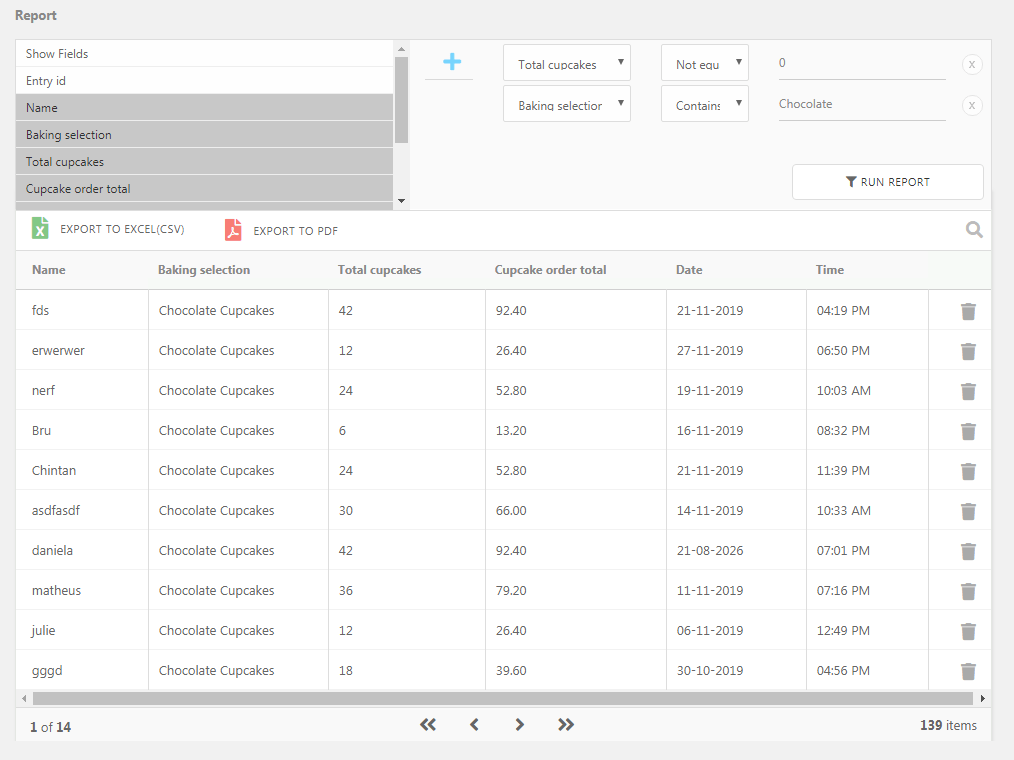Open the search magnifier icon
This screenshot has height=760, width=1014.
click(x=974, y=230)
